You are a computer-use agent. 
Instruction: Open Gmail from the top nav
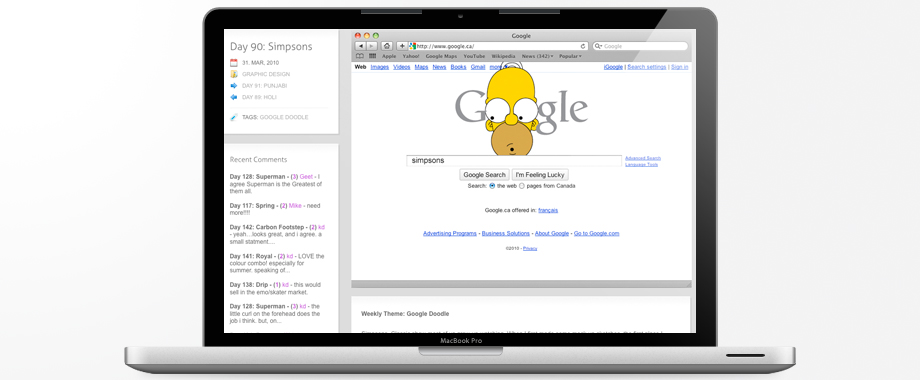478,67
